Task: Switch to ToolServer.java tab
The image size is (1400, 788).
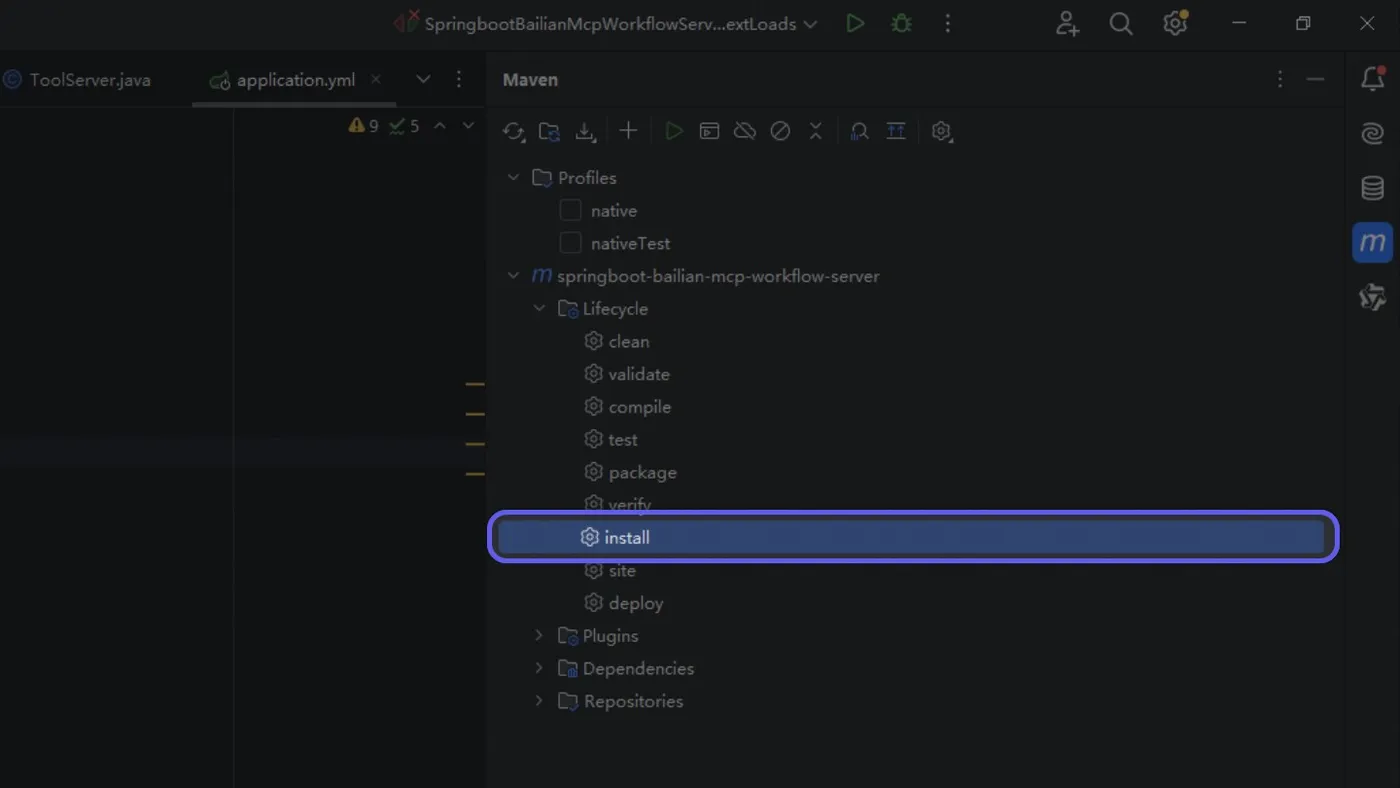Action: tap(78, 80)
